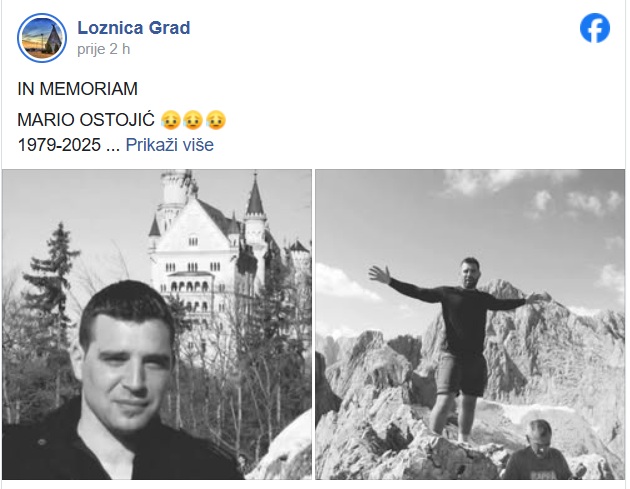Click the rocky peak behind the standing man
Viewport: 630px width, 489px height.
534,342
